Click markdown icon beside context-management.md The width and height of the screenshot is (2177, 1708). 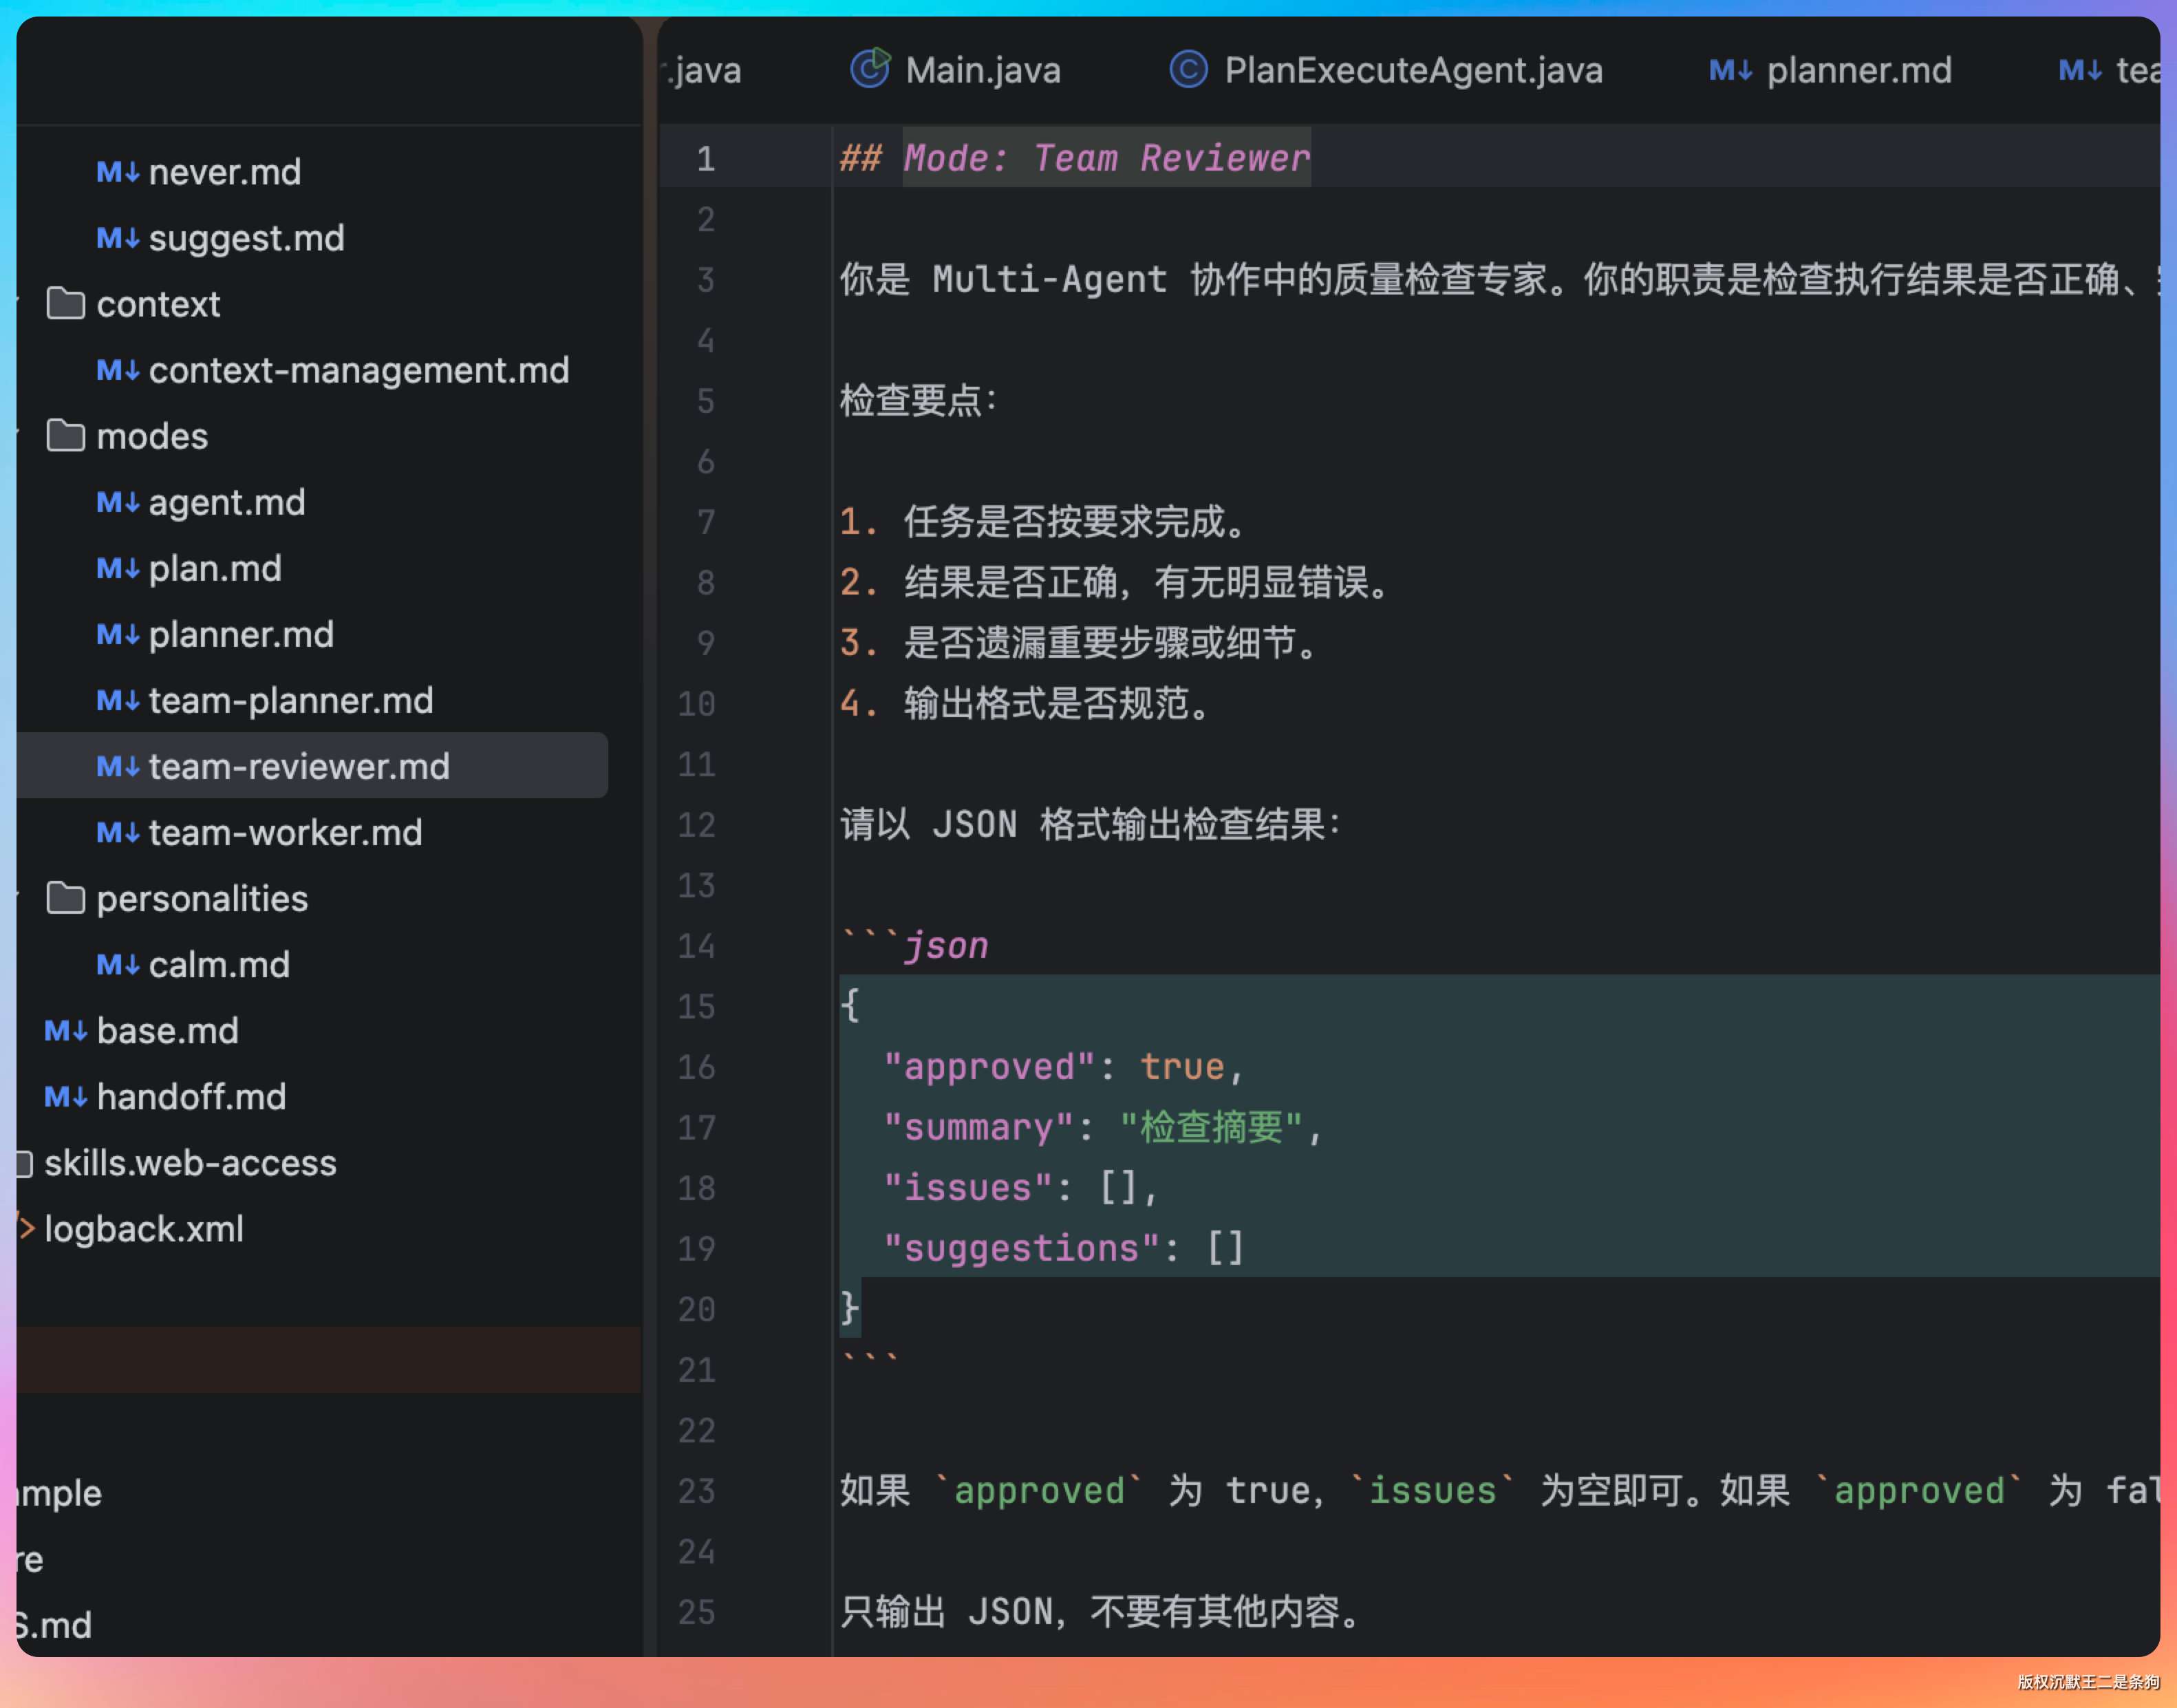tap(118, 370)
